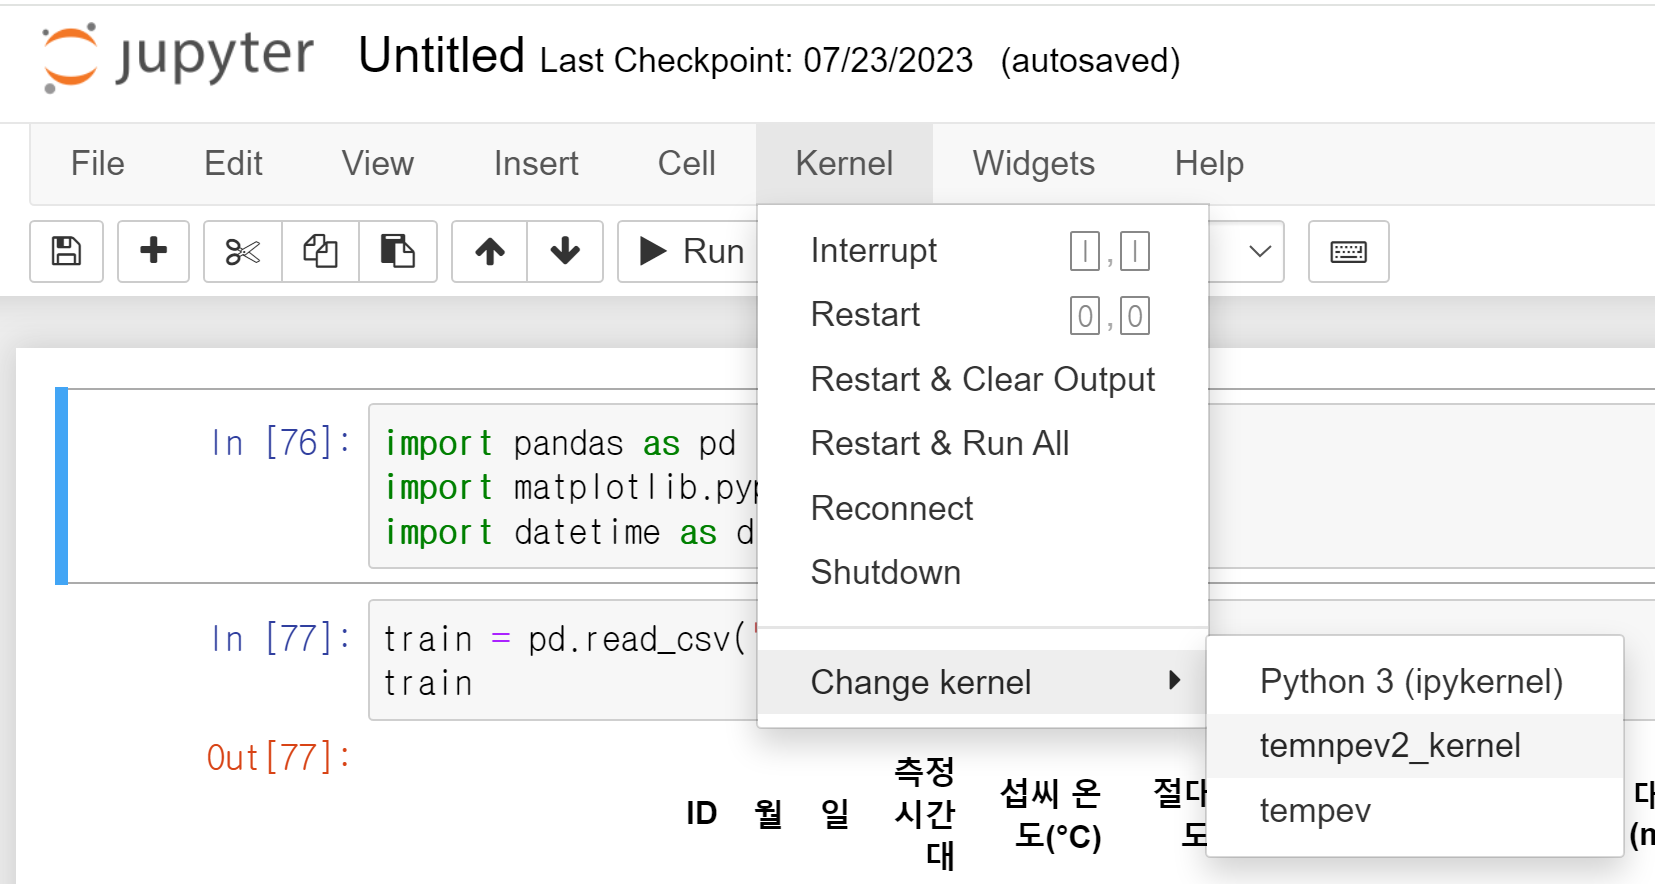Click the Run button
The image size is (1655, 884).
690,251
